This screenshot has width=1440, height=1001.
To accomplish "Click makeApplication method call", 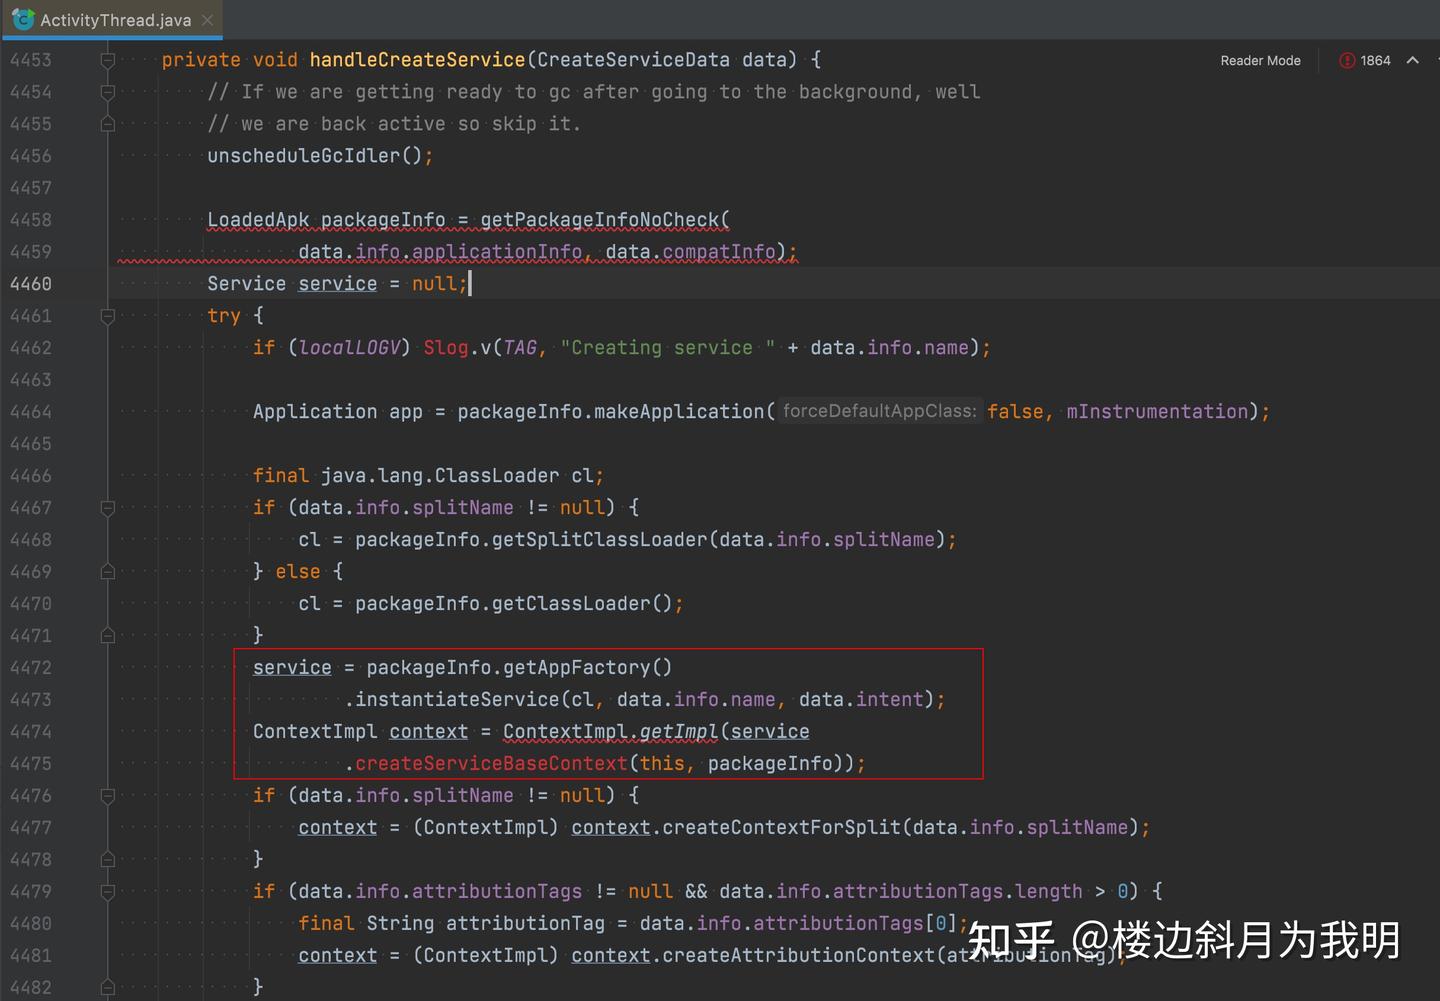I will 679,412.
